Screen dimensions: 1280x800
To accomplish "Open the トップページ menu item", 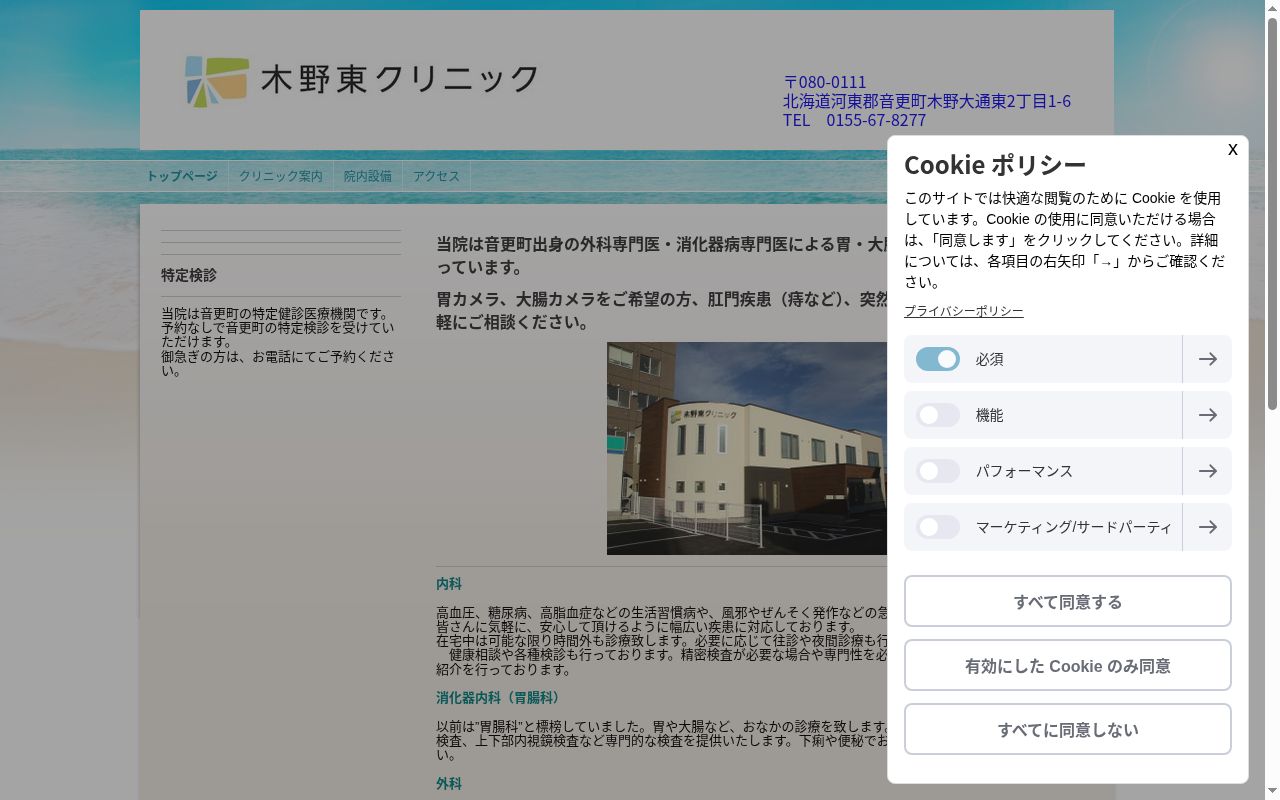I will (182, 176).
